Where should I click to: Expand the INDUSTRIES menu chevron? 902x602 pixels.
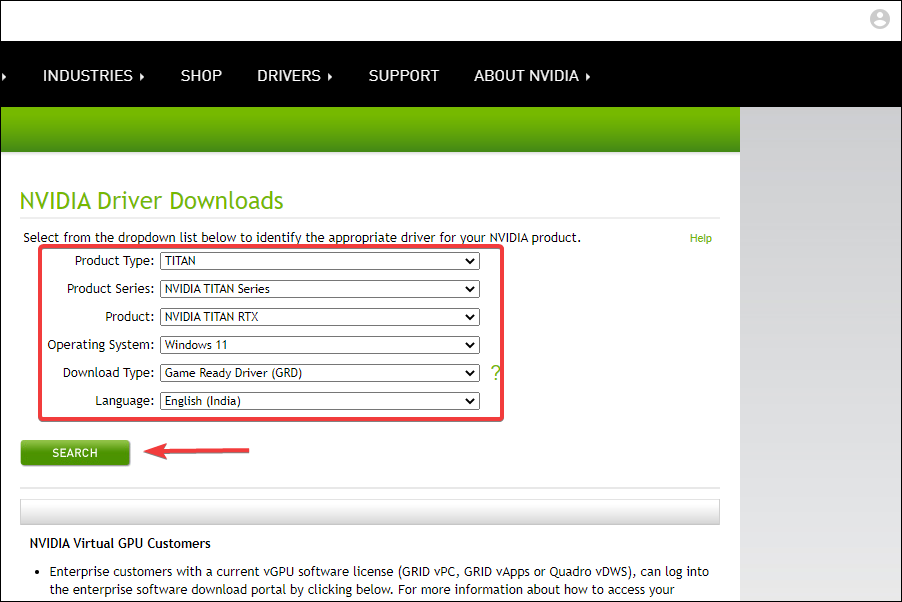141,75
